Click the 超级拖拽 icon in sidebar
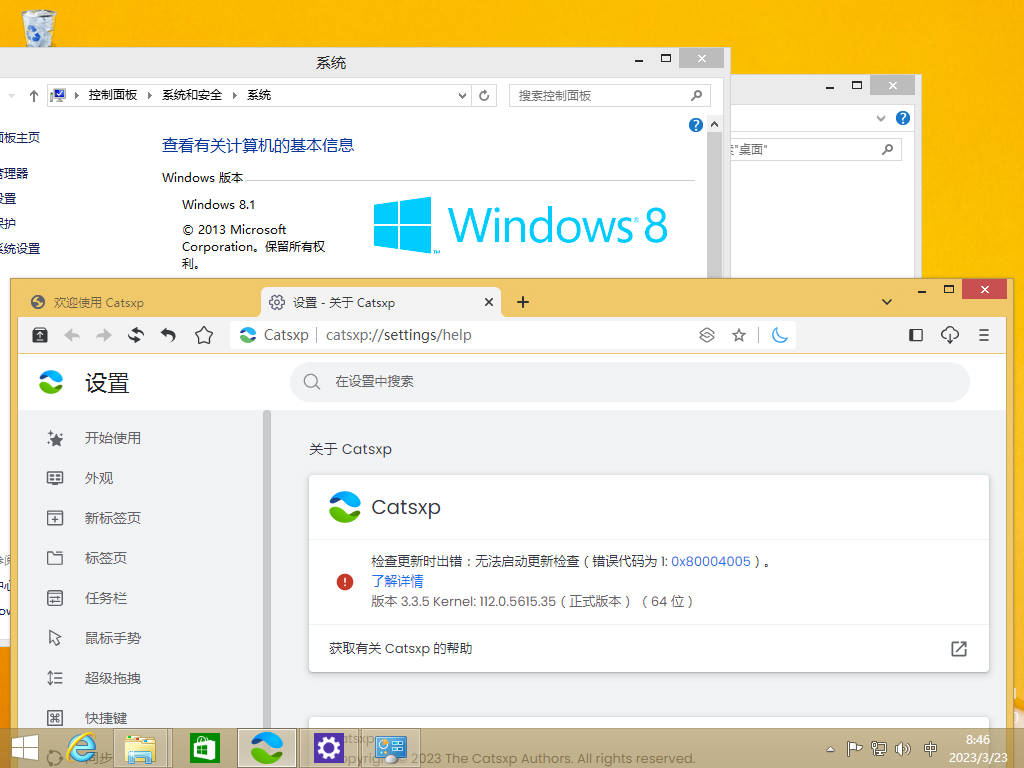This screenshot has width=1024, height=768. 55,678
